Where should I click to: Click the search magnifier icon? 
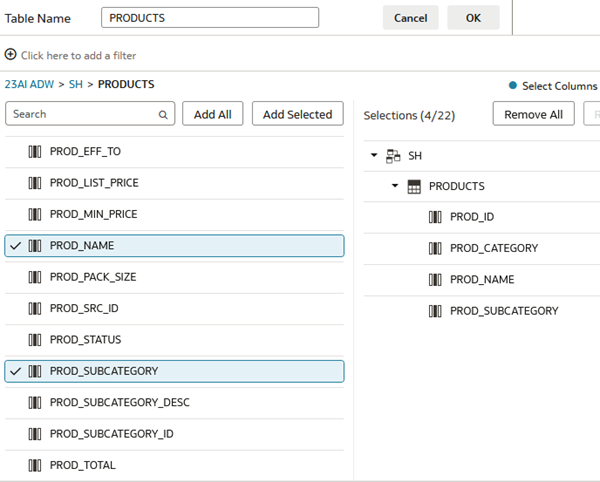[x=163, y=115]
